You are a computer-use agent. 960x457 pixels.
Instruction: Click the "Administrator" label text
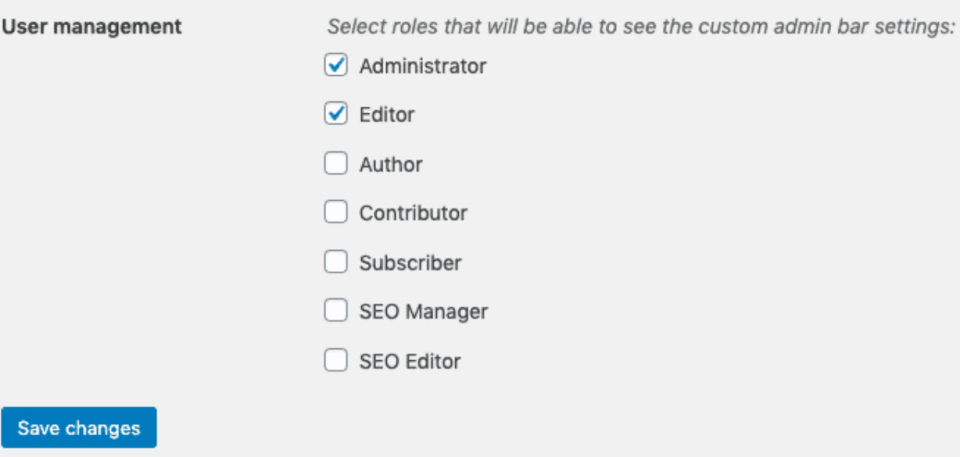tap(422, 67)
